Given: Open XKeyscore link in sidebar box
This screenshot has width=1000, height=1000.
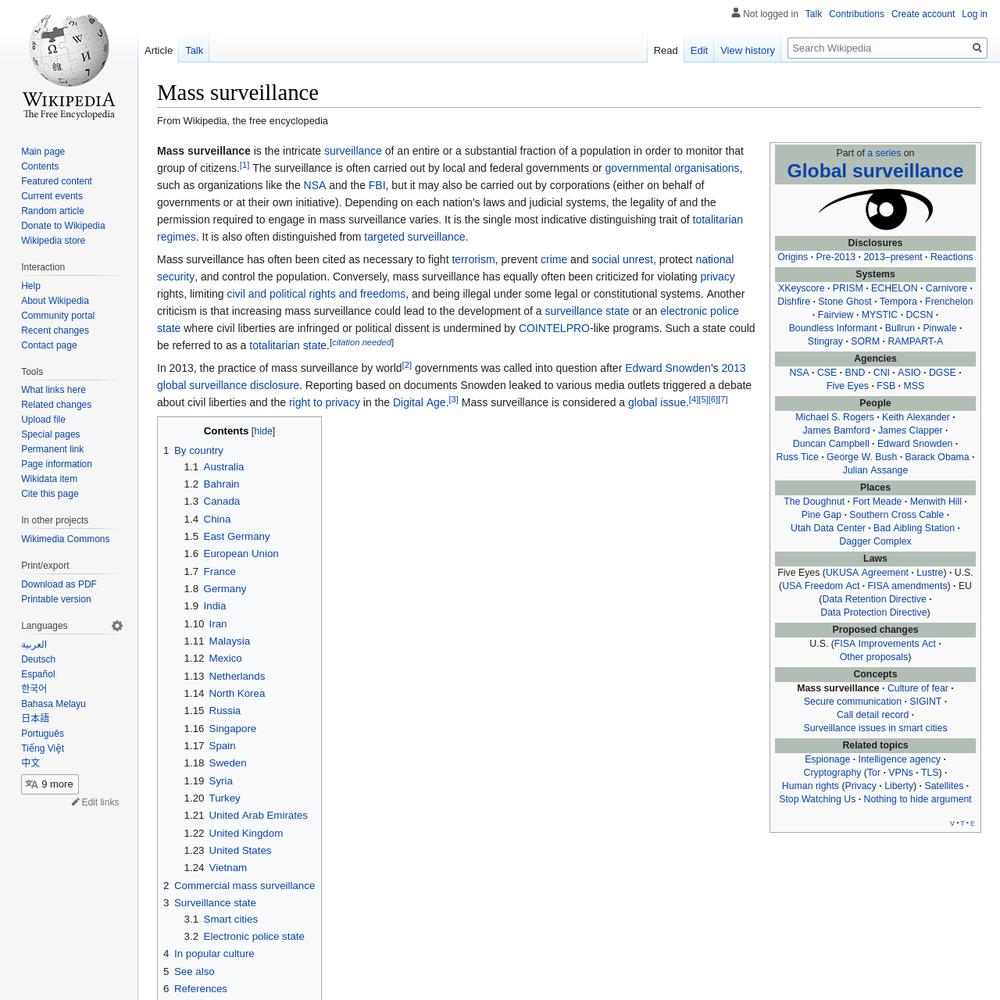Looking at the screenshot, I should 801,288.
